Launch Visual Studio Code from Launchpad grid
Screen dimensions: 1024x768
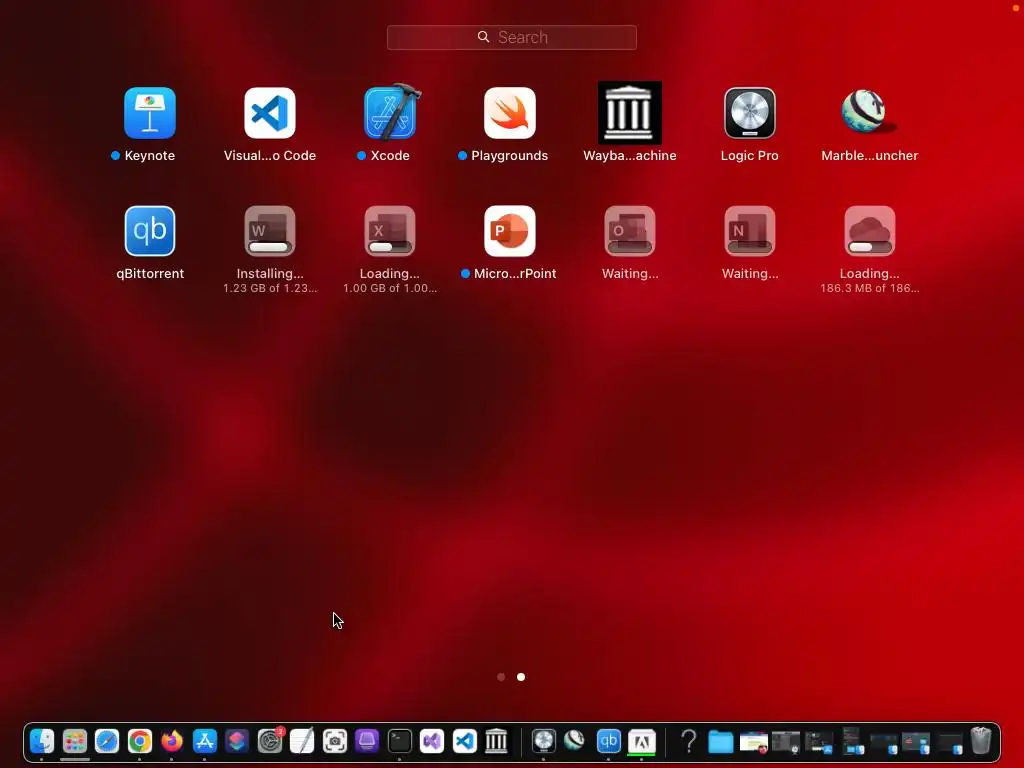point(270,113)
